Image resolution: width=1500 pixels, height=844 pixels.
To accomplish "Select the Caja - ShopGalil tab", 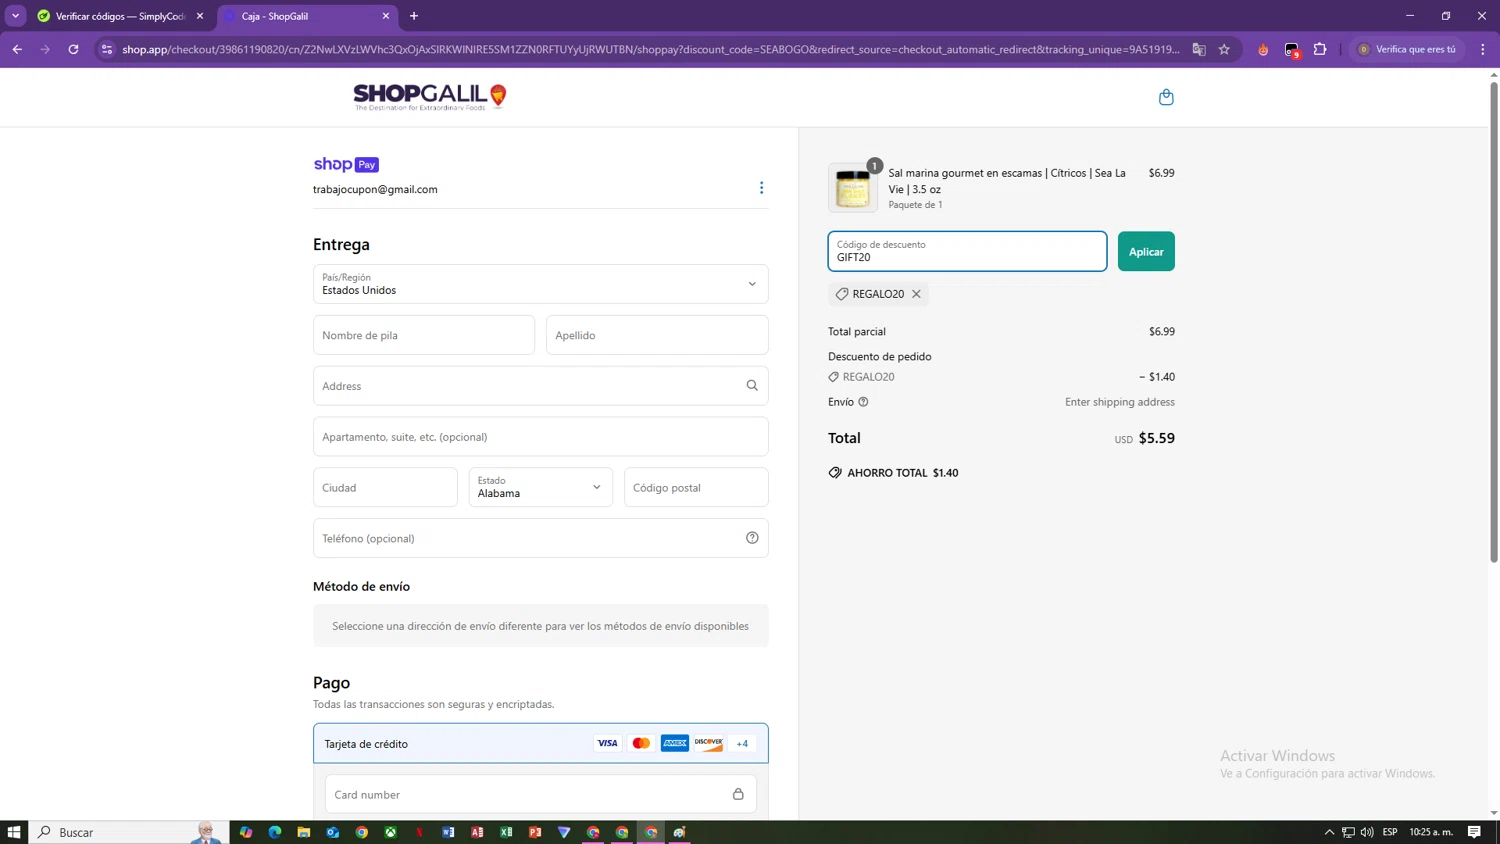I will click(x=307, y=16).
